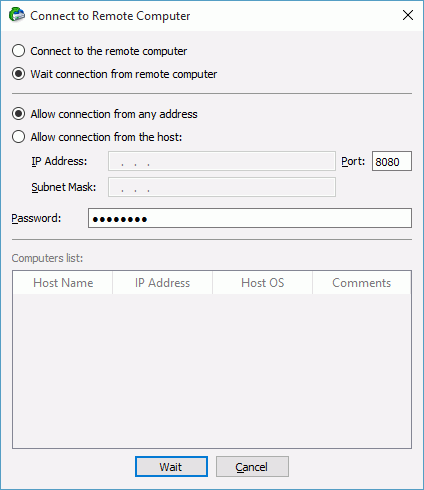The image size is (424, 490).
Task: Focus the Password field
Action: click(x=250, y=218)
